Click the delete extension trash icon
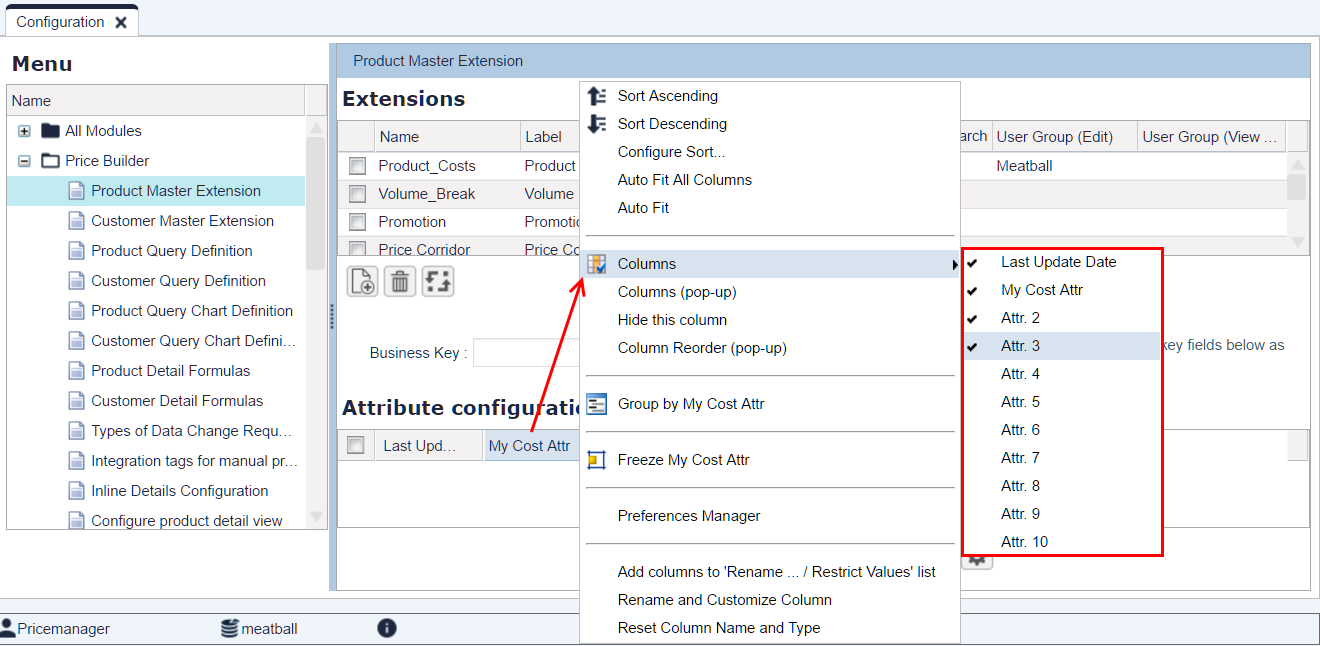Image resolution: width=1320 pixels, height=646 pixels. 398,281
